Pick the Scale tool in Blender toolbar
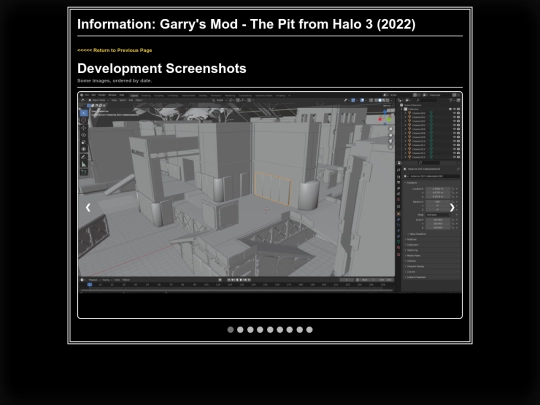Viewport: 540px width, 405px height. tap(84, 142)
